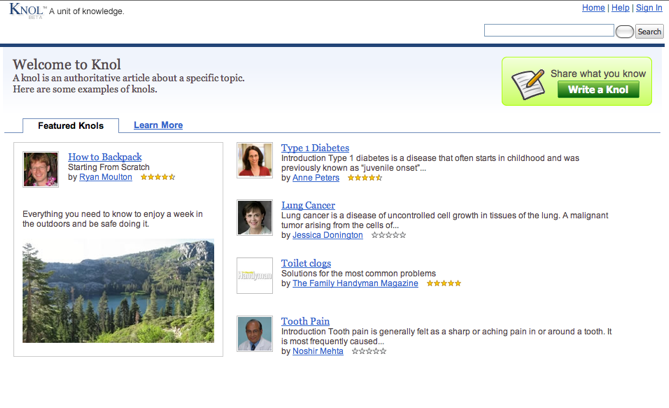Select the Featured Knols tab
The height and width of the screenshot is (408, 669).
[x=70, y=125]
